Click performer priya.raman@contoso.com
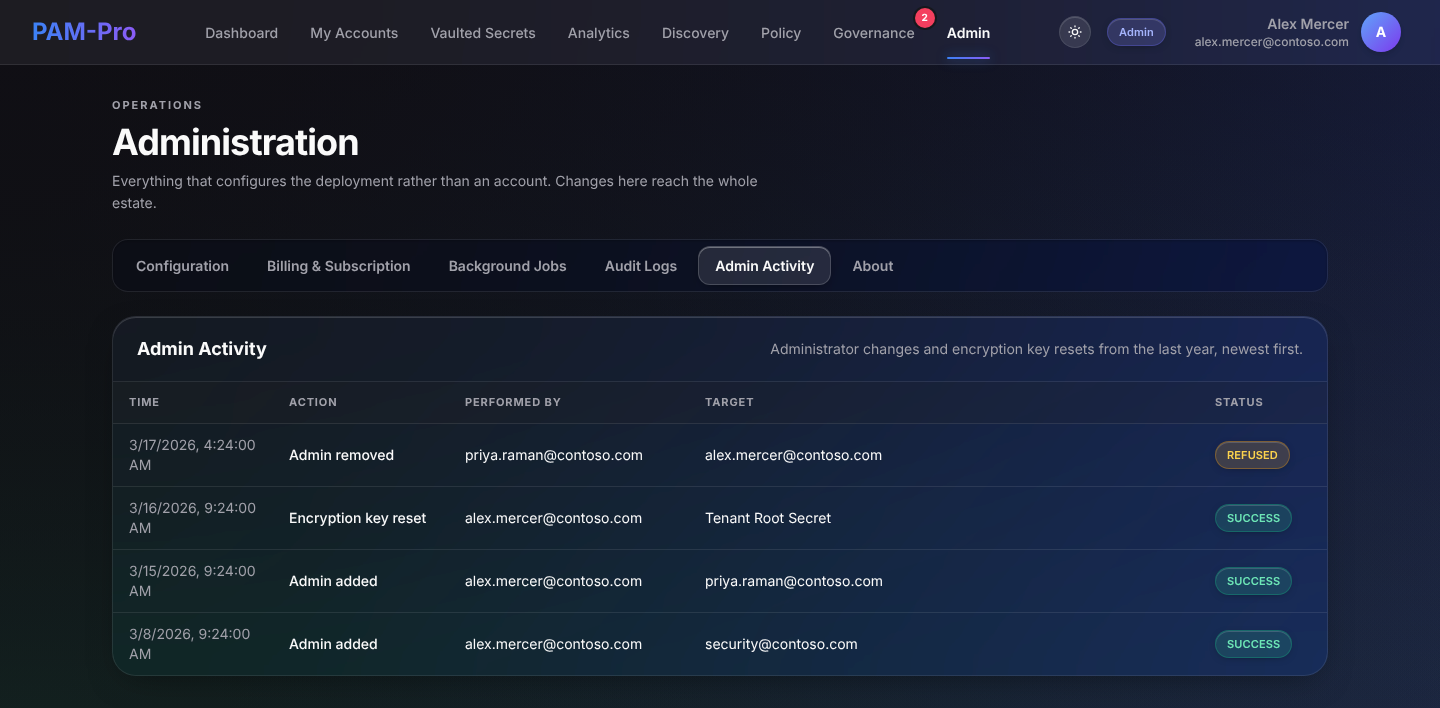 [554, 455]
